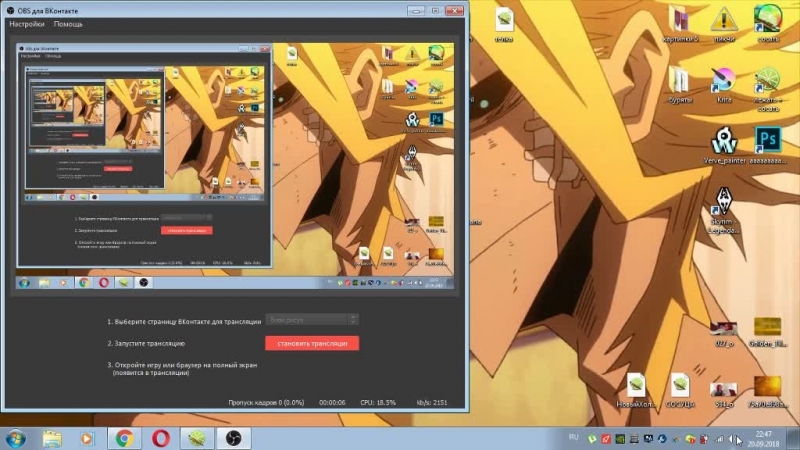
Task: Open the media player taskbar icon
Action: coord(87,438)
